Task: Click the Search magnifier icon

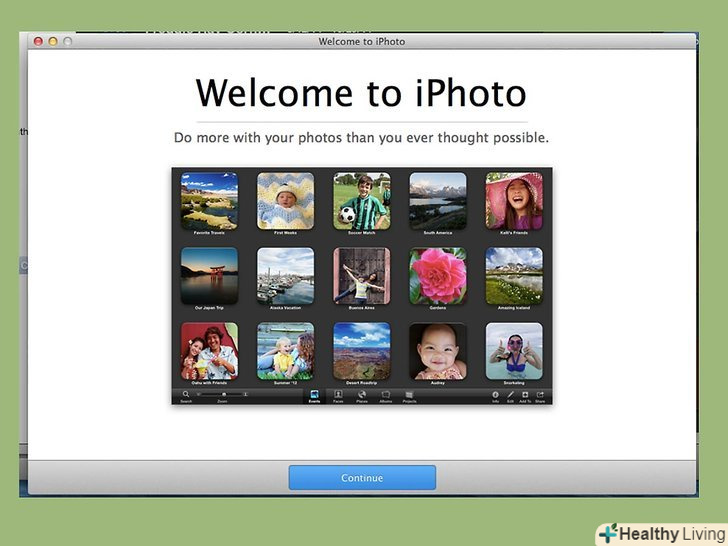Action: (186, 395)
